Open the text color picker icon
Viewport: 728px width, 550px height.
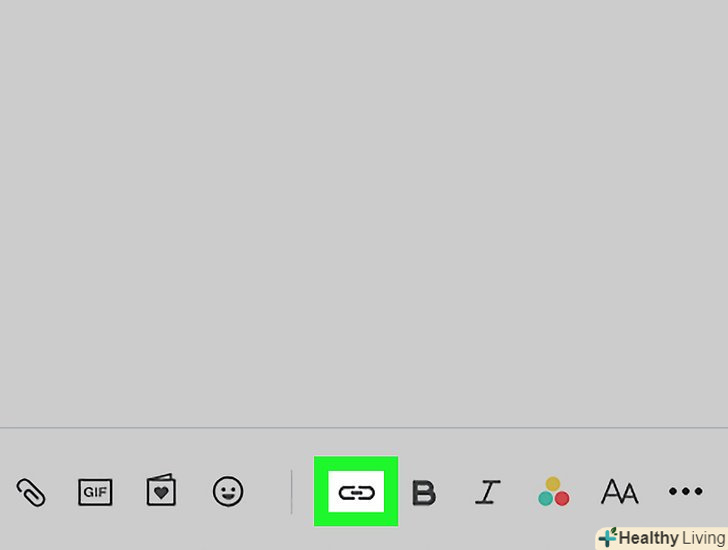[553, 491]
